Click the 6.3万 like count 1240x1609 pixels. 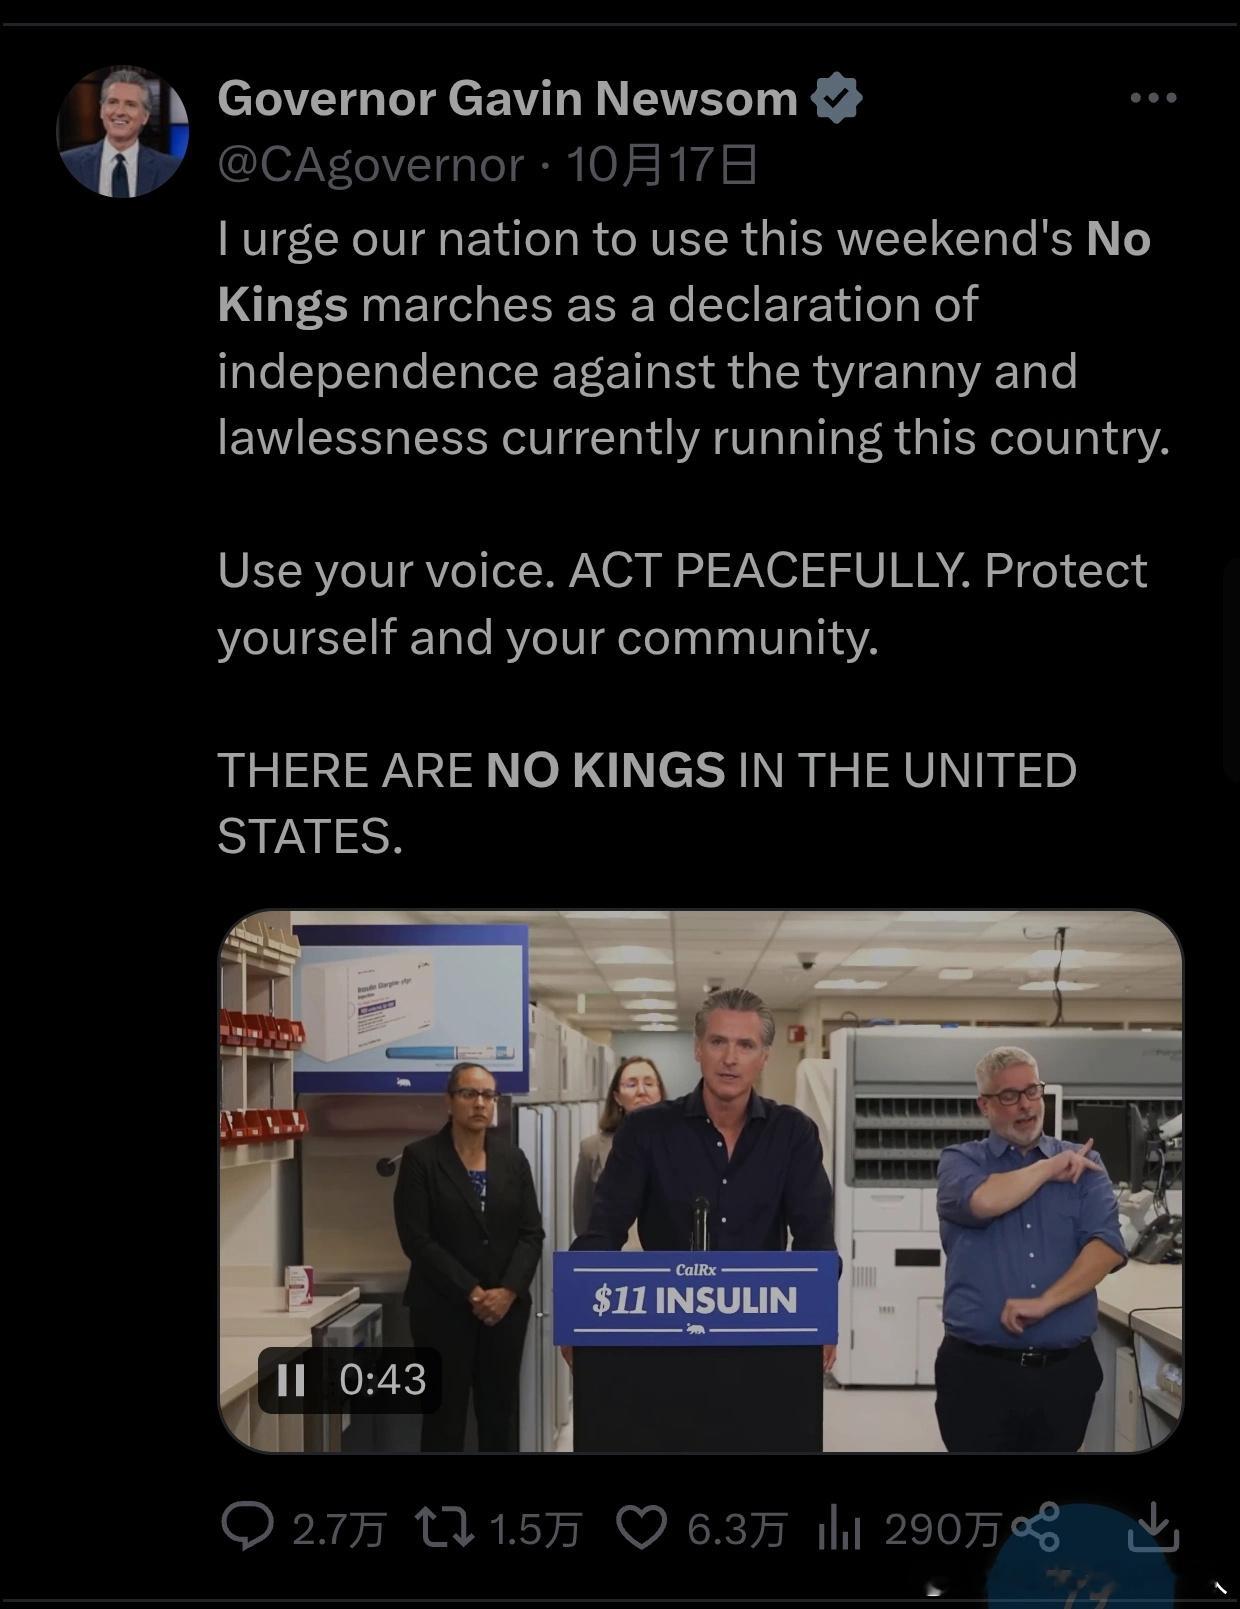737,1529
